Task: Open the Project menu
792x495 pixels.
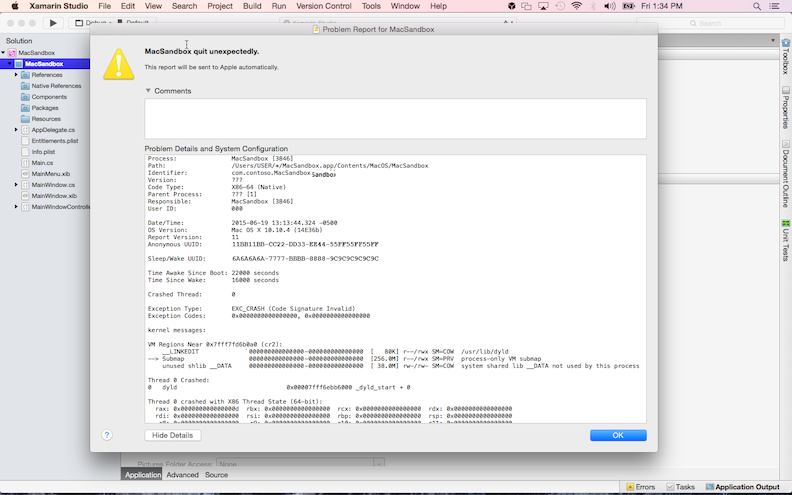Action: click(220, 6)
